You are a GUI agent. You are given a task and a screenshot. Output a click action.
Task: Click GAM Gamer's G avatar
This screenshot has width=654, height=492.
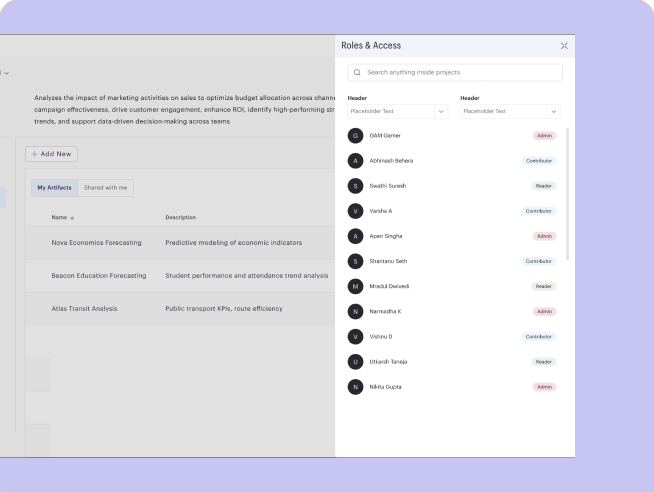coord(355,136)
